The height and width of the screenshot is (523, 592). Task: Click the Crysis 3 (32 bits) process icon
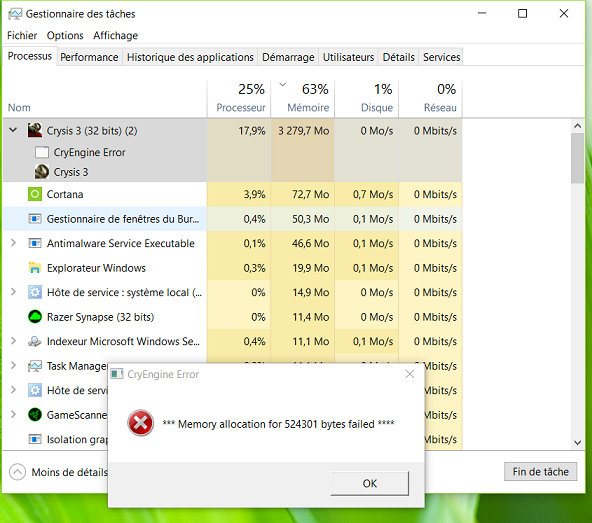pyautogui.click(x=35, y=130)
